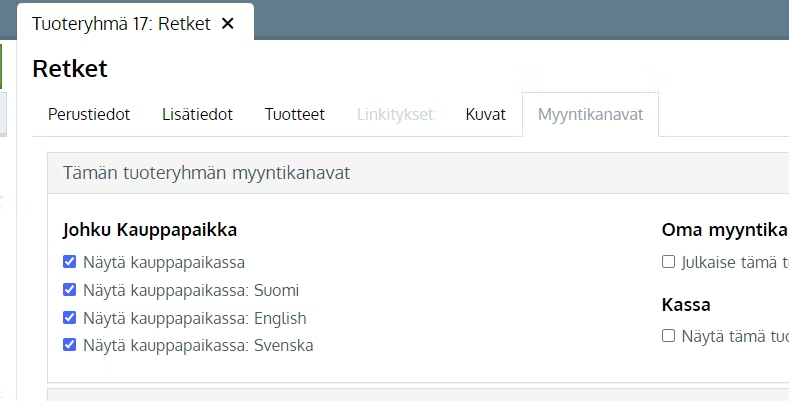This screenshot has width=789, height=401.
Task: Open the Perustiedot tab
Action: [x=89, y=114]
